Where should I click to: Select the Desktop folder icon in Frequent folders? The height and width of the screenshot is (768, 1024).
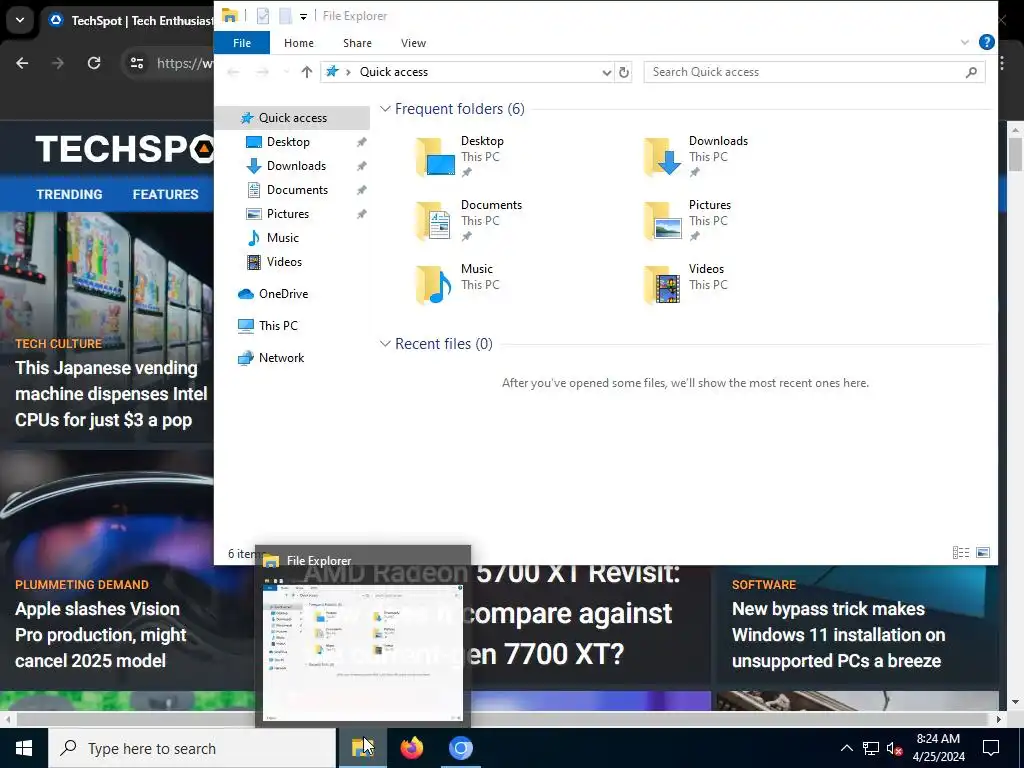coord(436,157)
